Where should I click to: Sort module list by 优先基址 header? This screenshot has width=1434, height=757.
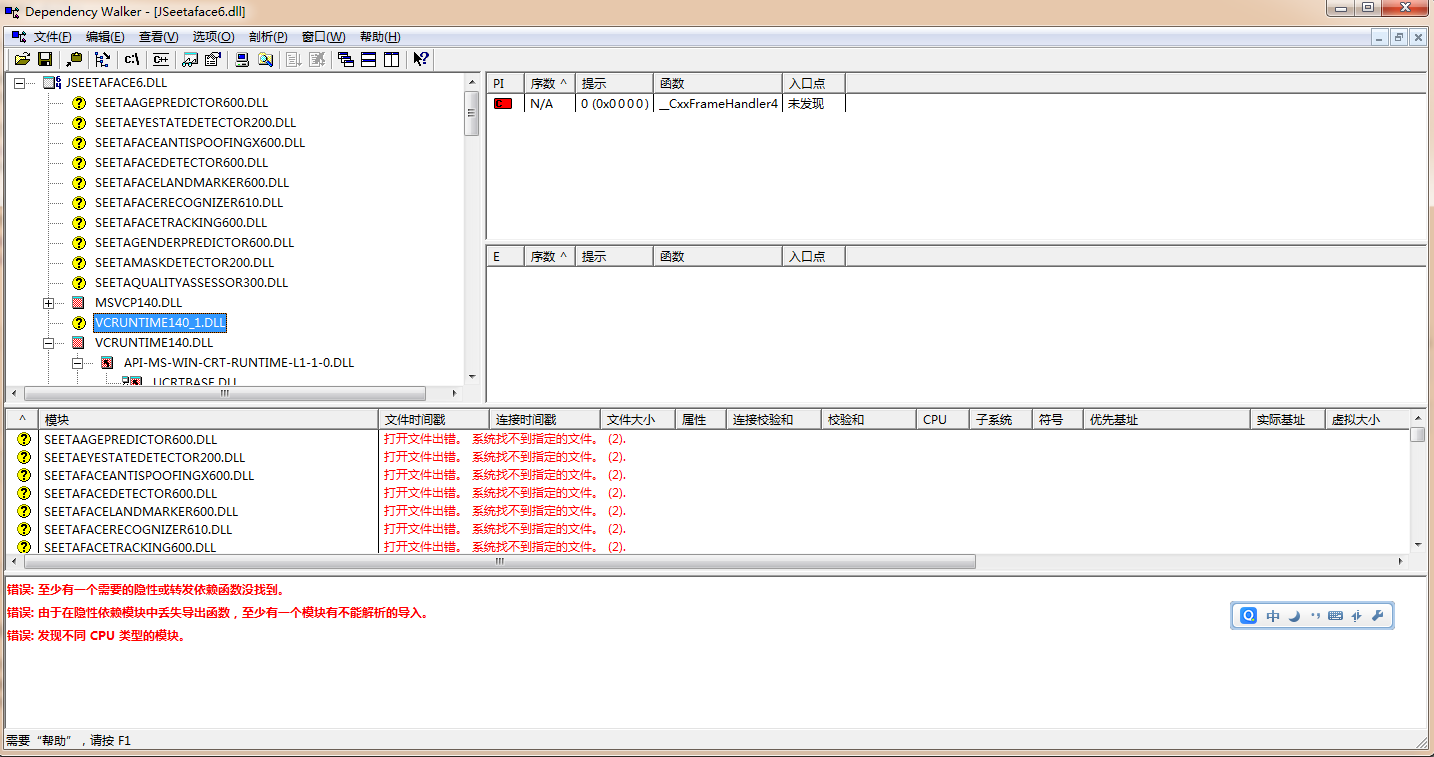pyautogui.click(x=1167, y=419)
